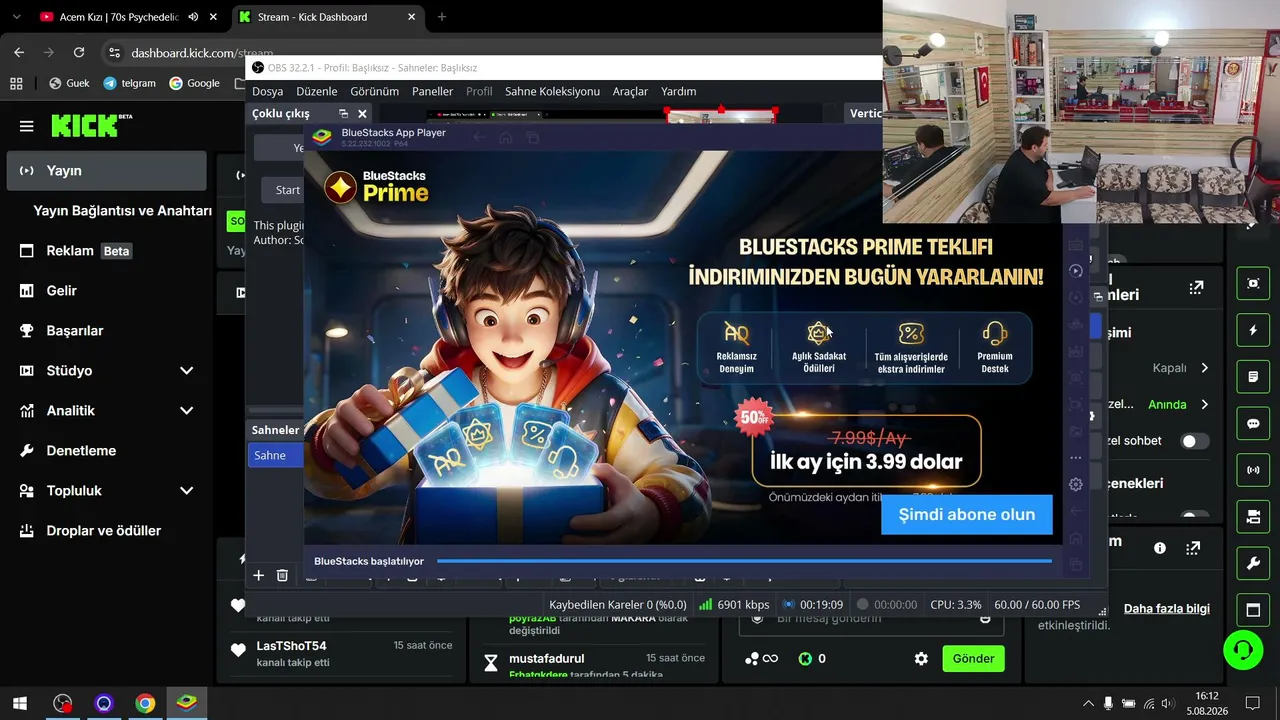Screen dimensions: 1280x720
Task: Open the chat bubble icon button
Action: coord(1253,424)
